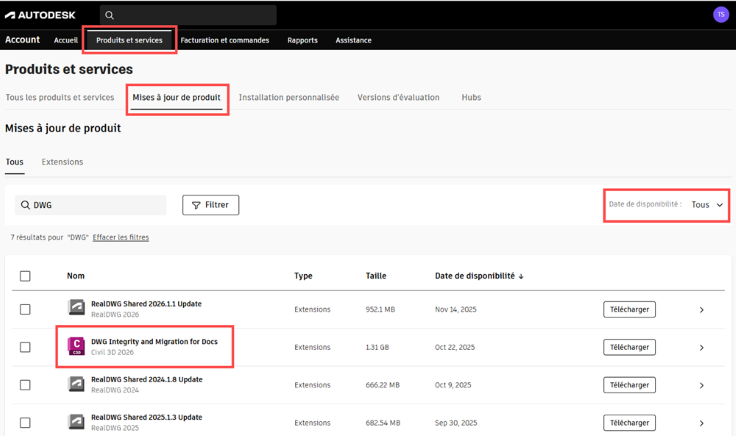Viewport: 736px width, 436px height.
Task: Open RealDWG Shared 2025.1.3 Update name
Action: (147, 417)
